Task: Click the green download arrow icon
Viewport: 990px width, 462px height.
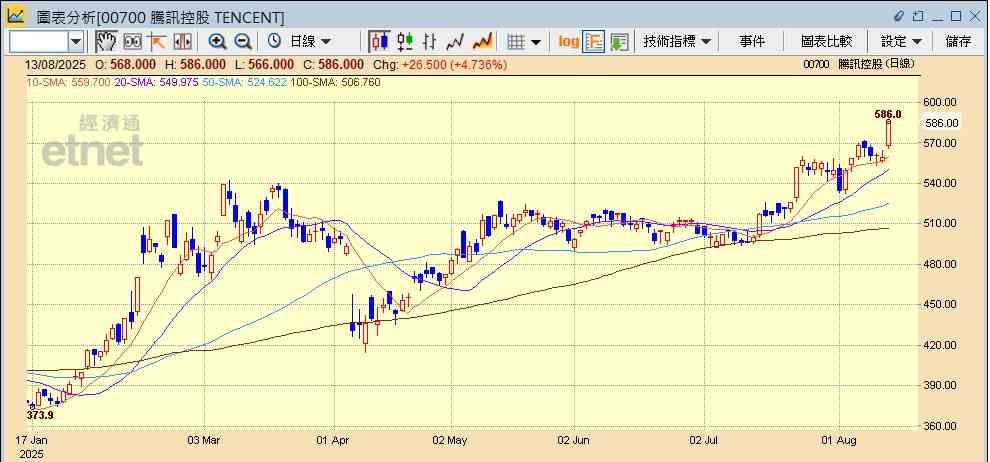Action: pos(619,42)
